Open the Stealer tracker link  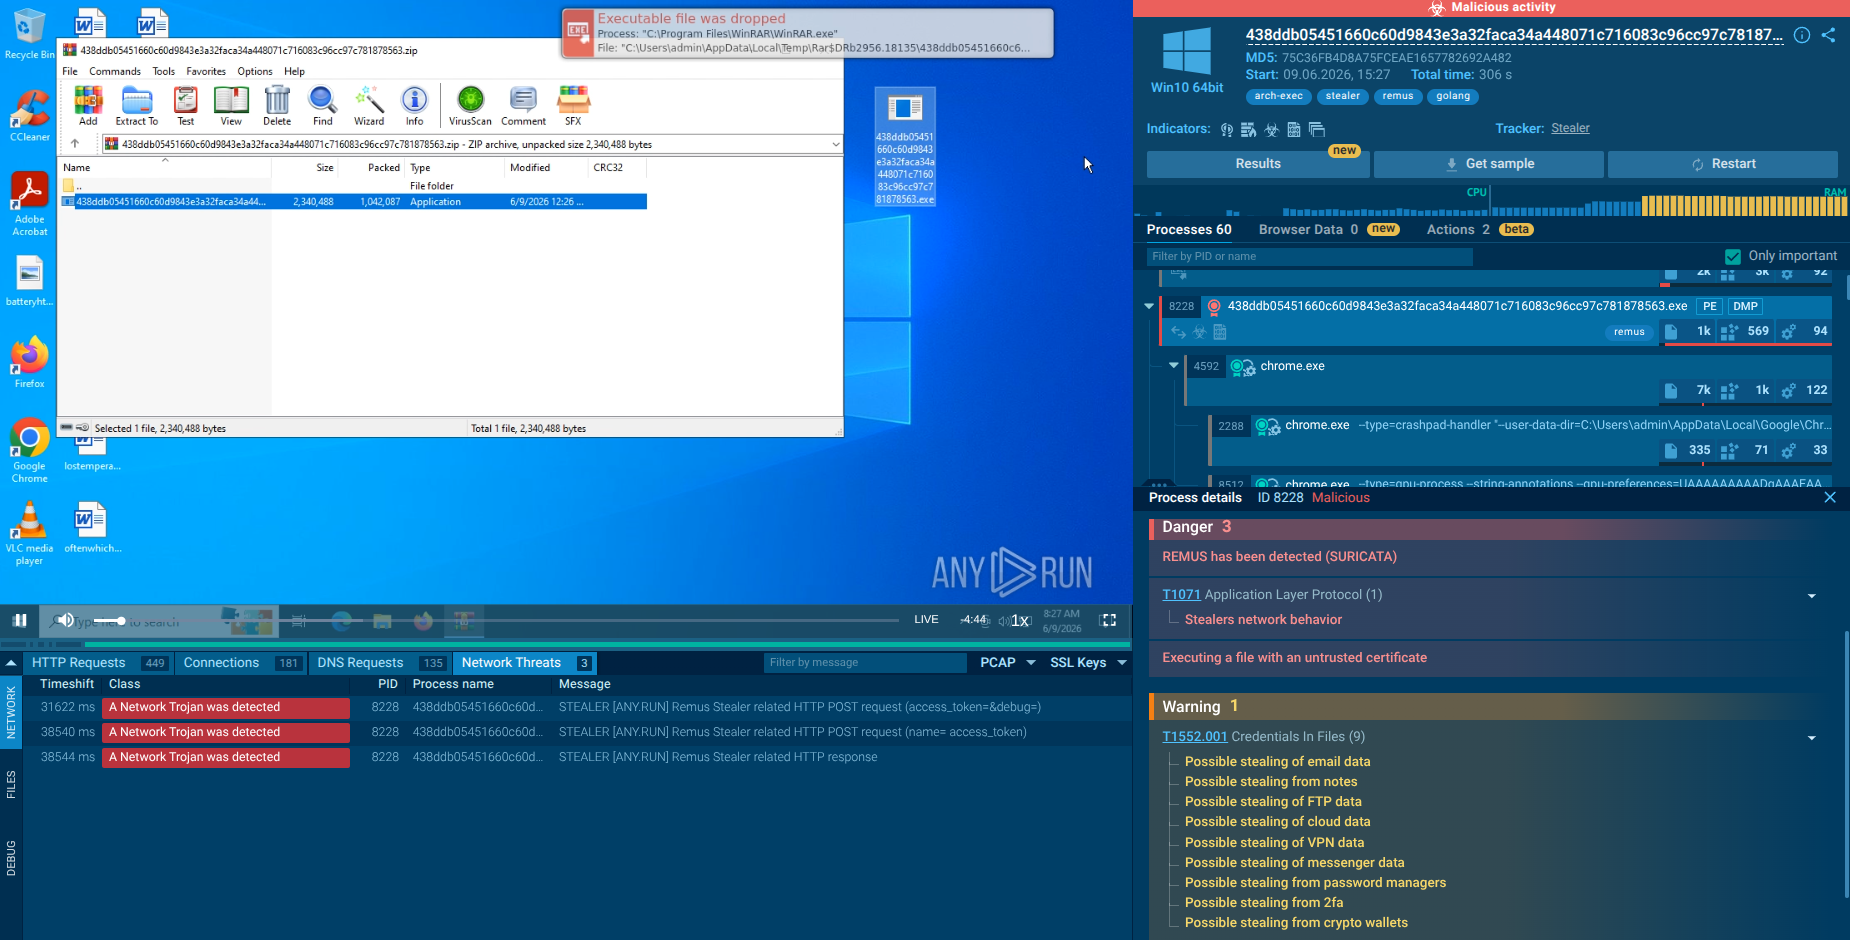(1570, 128)
